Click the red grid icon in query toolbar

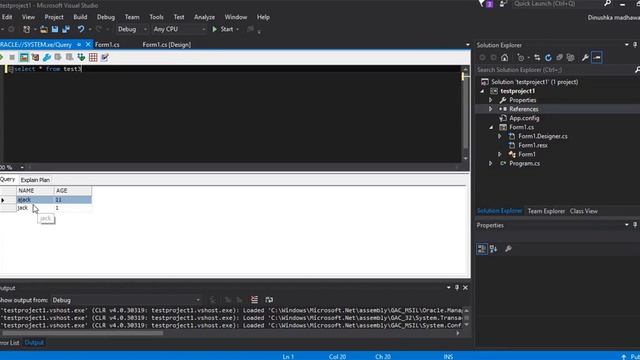click(x=93, y=58)
